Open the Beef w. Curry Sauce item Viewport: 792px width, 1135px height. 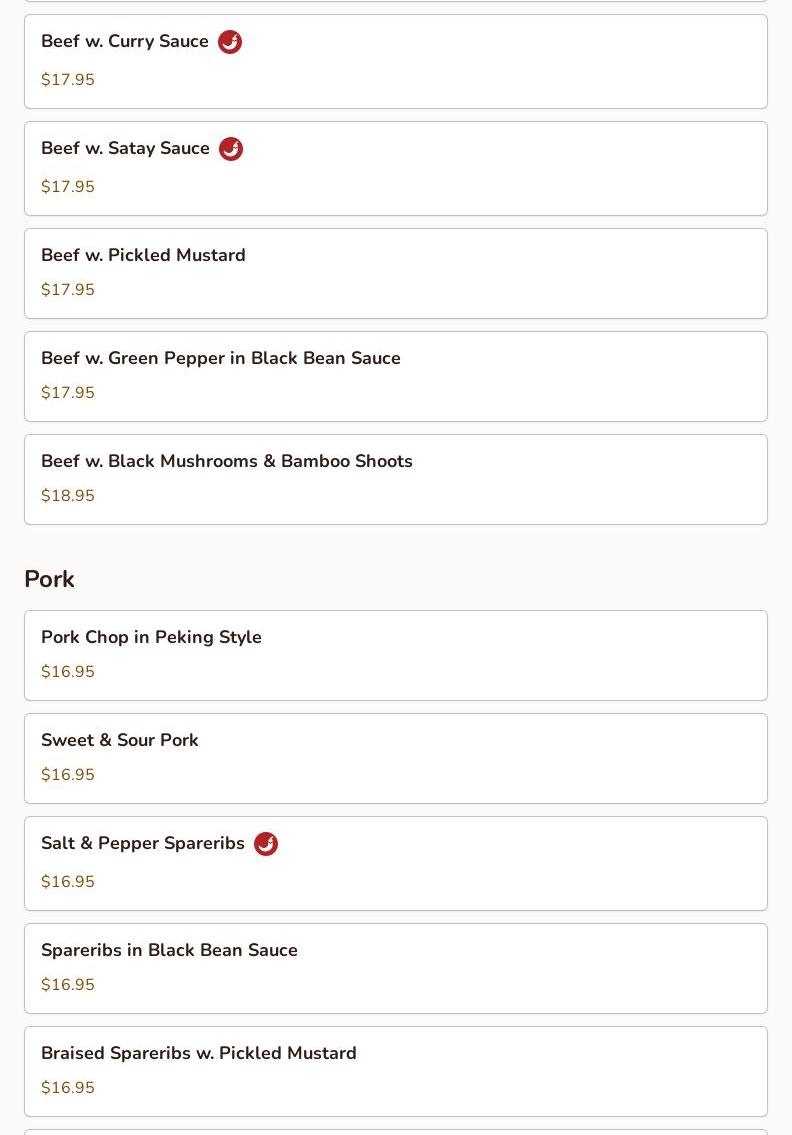pyautogui.click(x=125, y=42)
